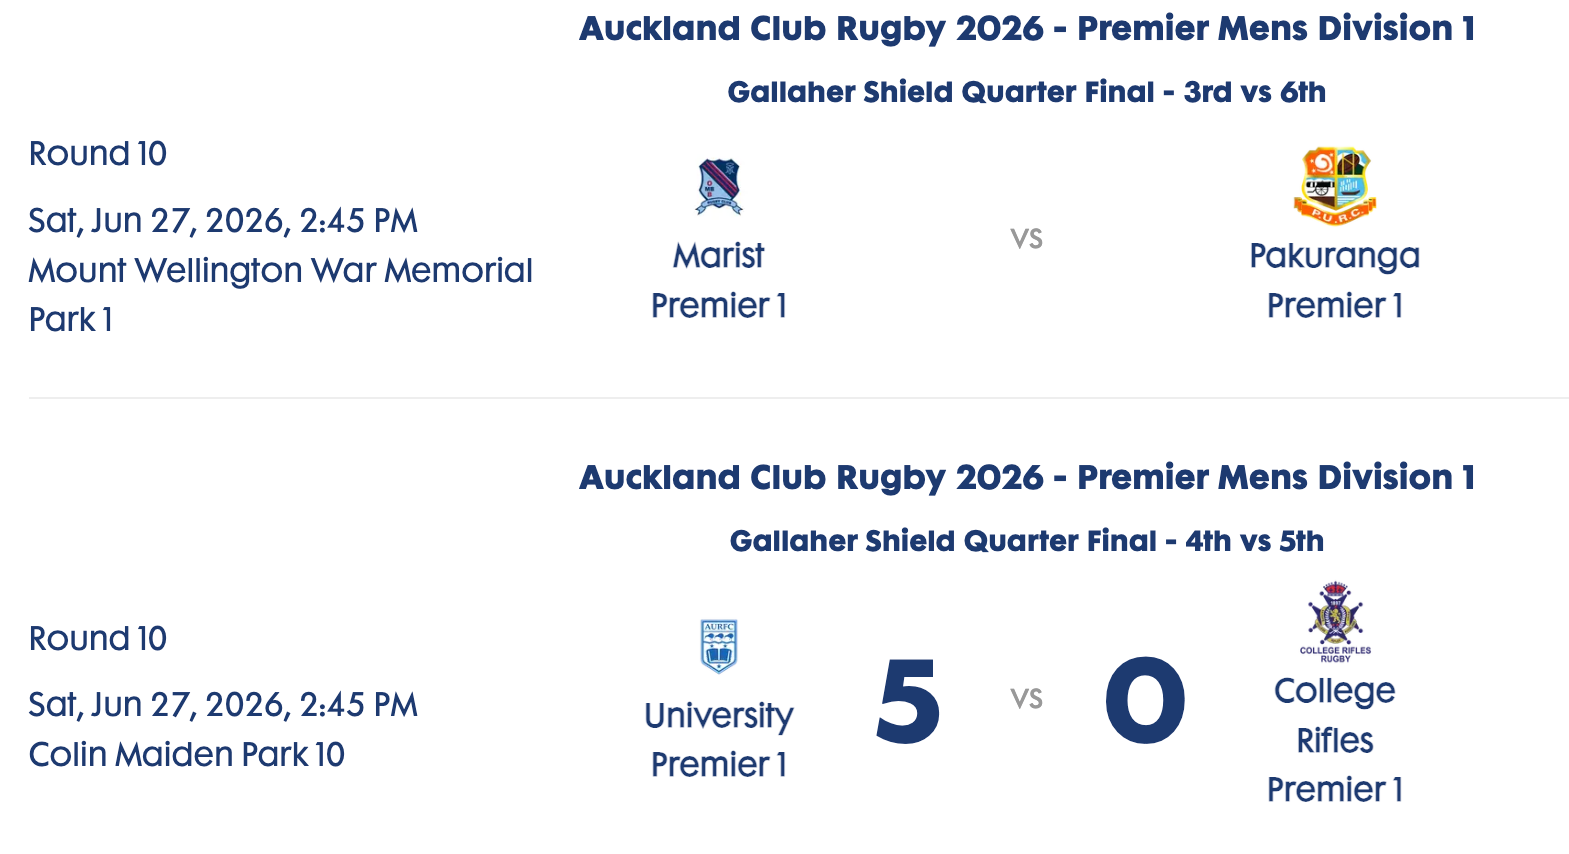Click the College Rifles Rugby crest logo
Screen dimensions: 1569x854
coord(1335,622)
